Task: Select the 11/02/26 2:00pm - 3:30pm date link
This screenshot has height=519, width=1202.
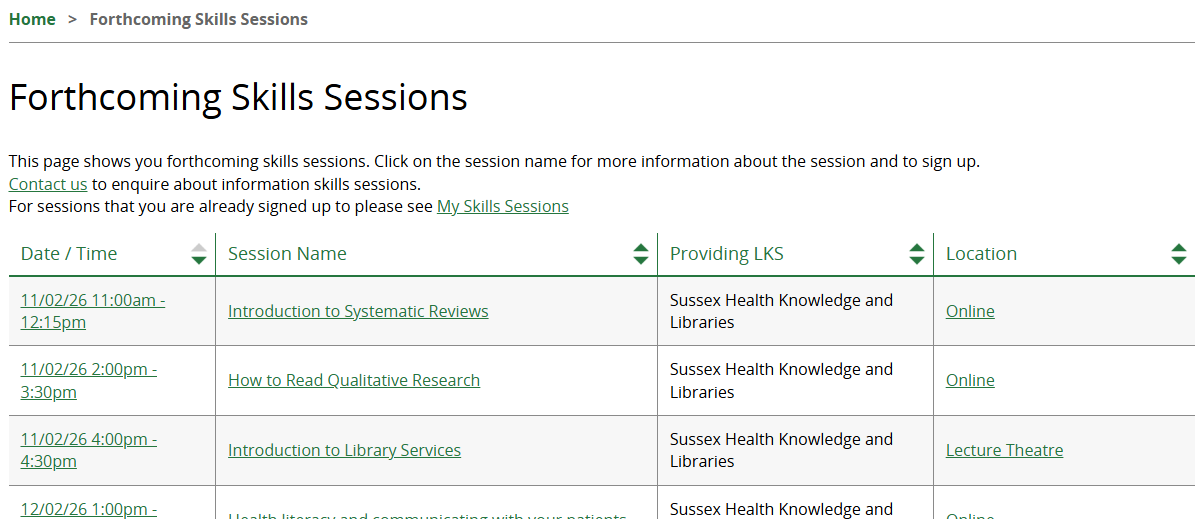Action: point(88,370)
